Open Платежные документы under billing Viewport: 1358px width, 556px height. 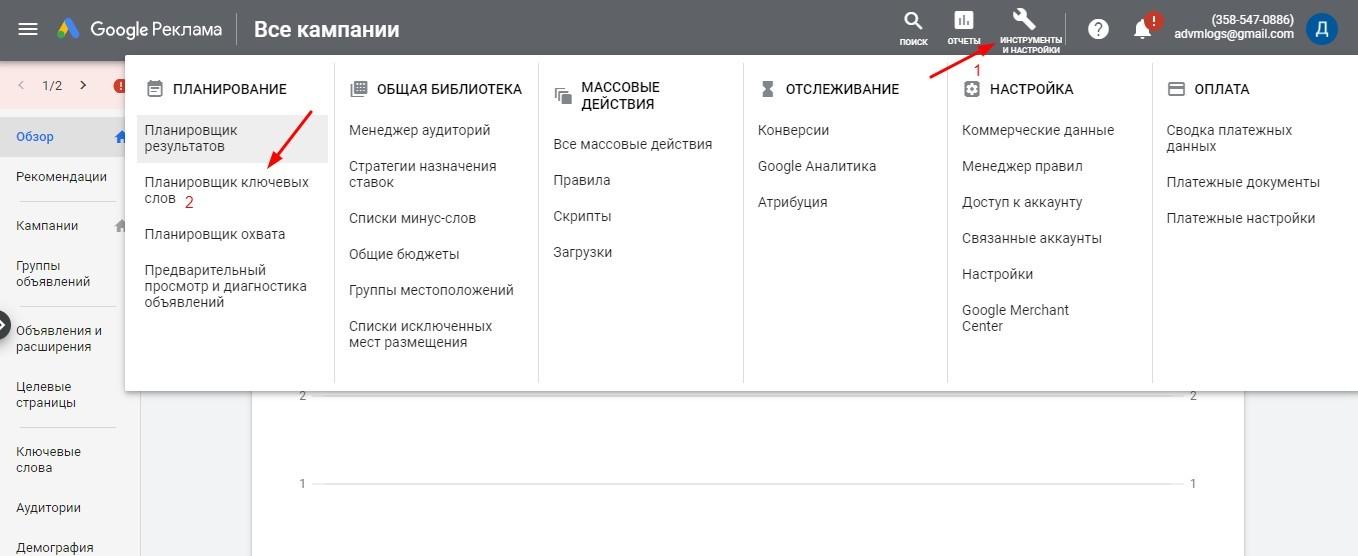click(x=1242, y=182)
